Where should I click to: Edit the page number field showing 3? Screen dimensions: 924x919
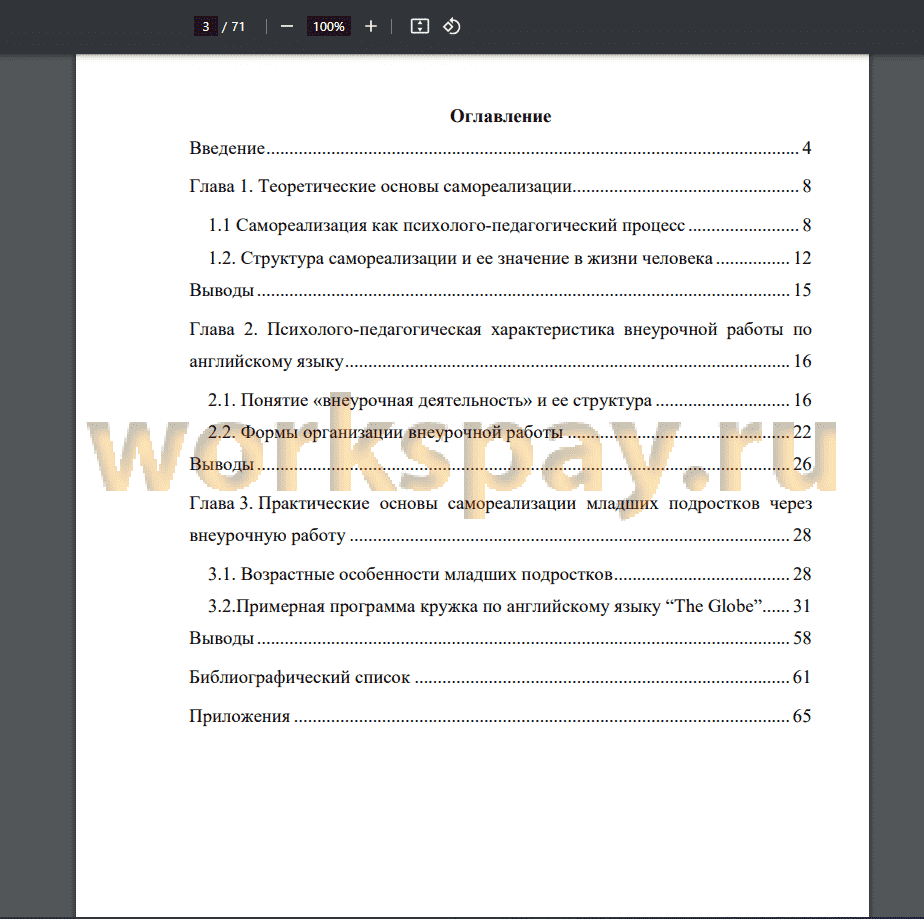206,27
